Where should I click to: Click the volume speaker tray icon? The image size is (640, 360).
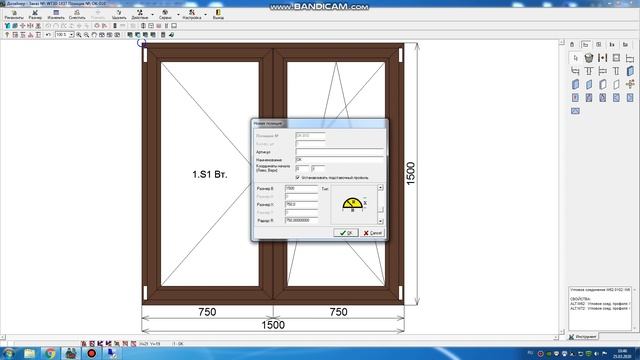click(x=596, y=353)
